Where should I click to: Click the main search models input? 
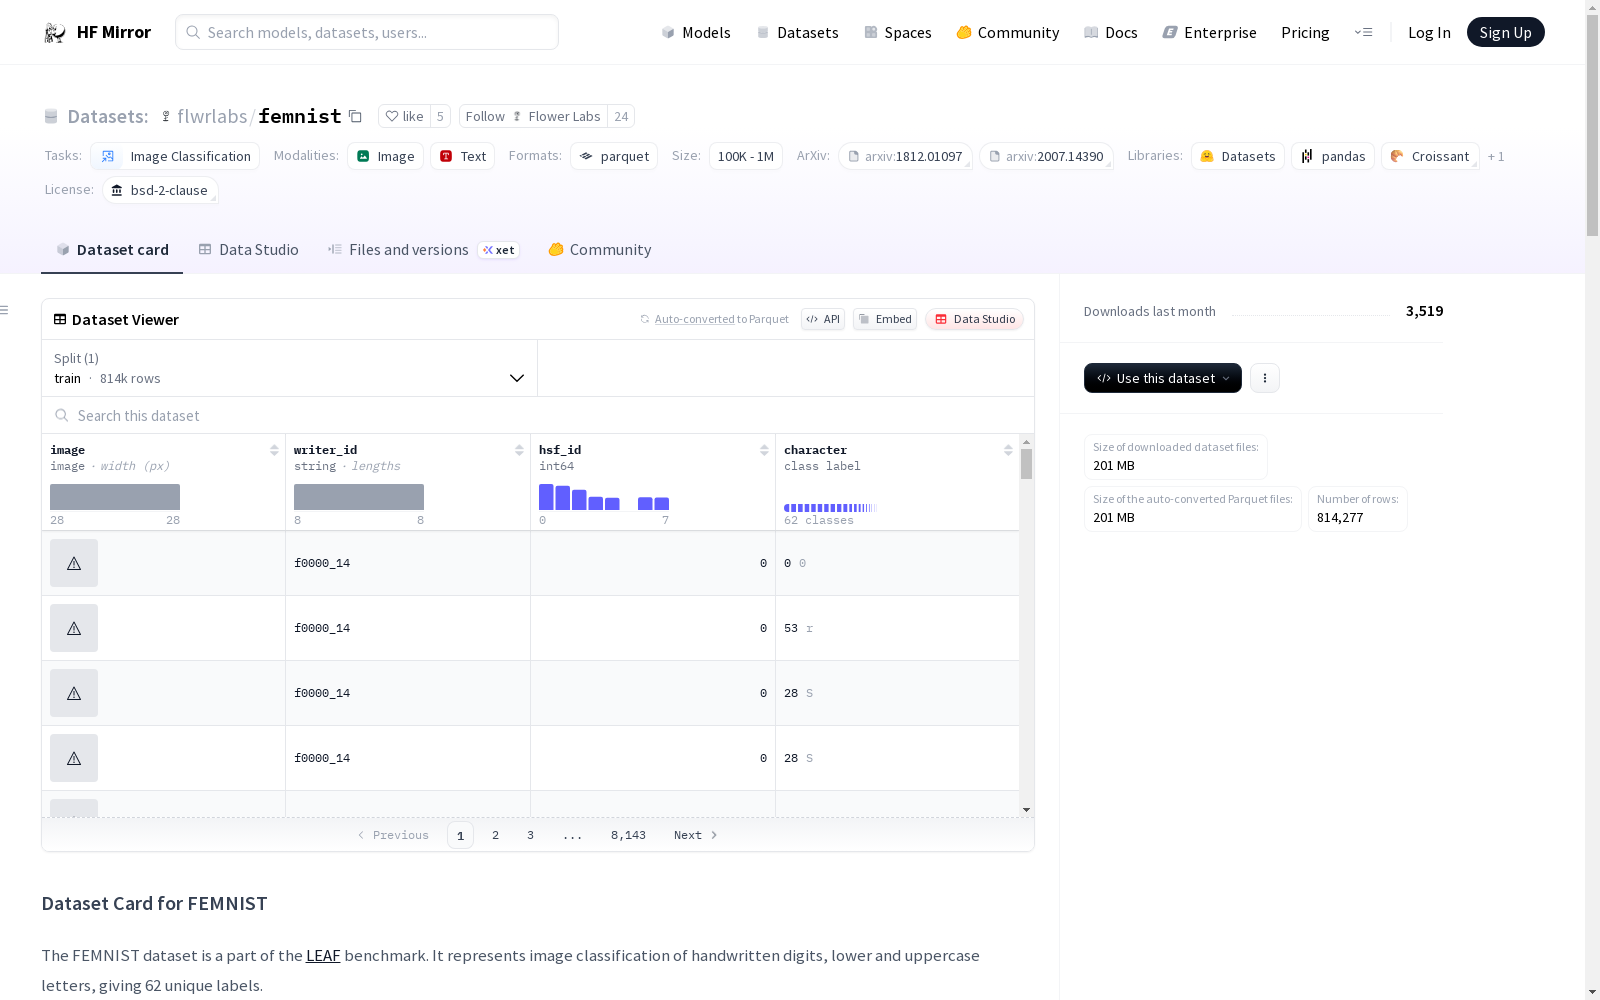(x=367, y=32)
